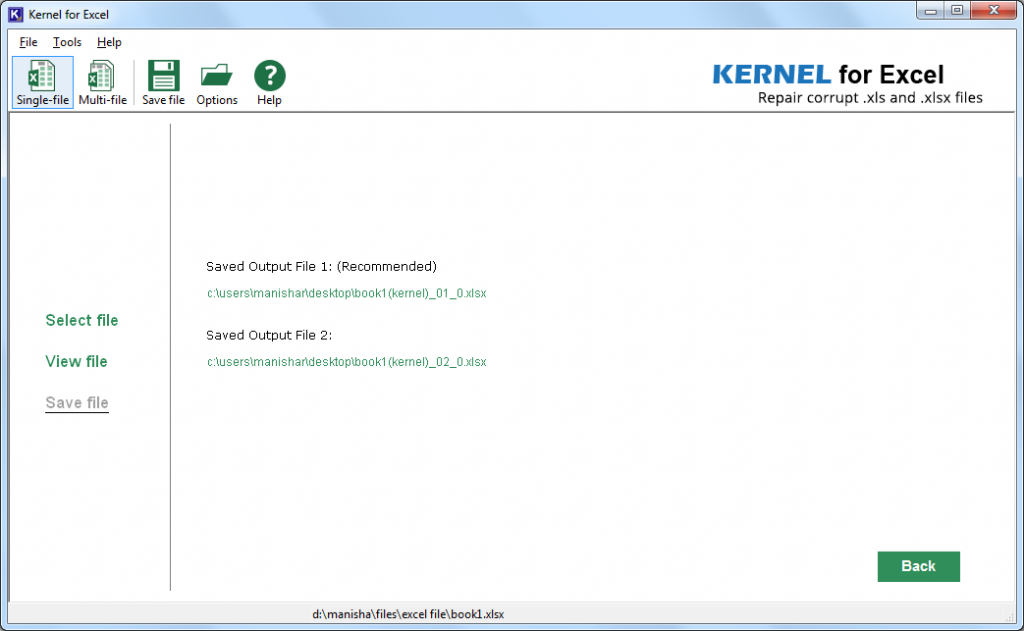The height and width of the screenshot is (631, 1024).
Task: Click the 'Save file' sidebar step
Action: tap(76, 402)
